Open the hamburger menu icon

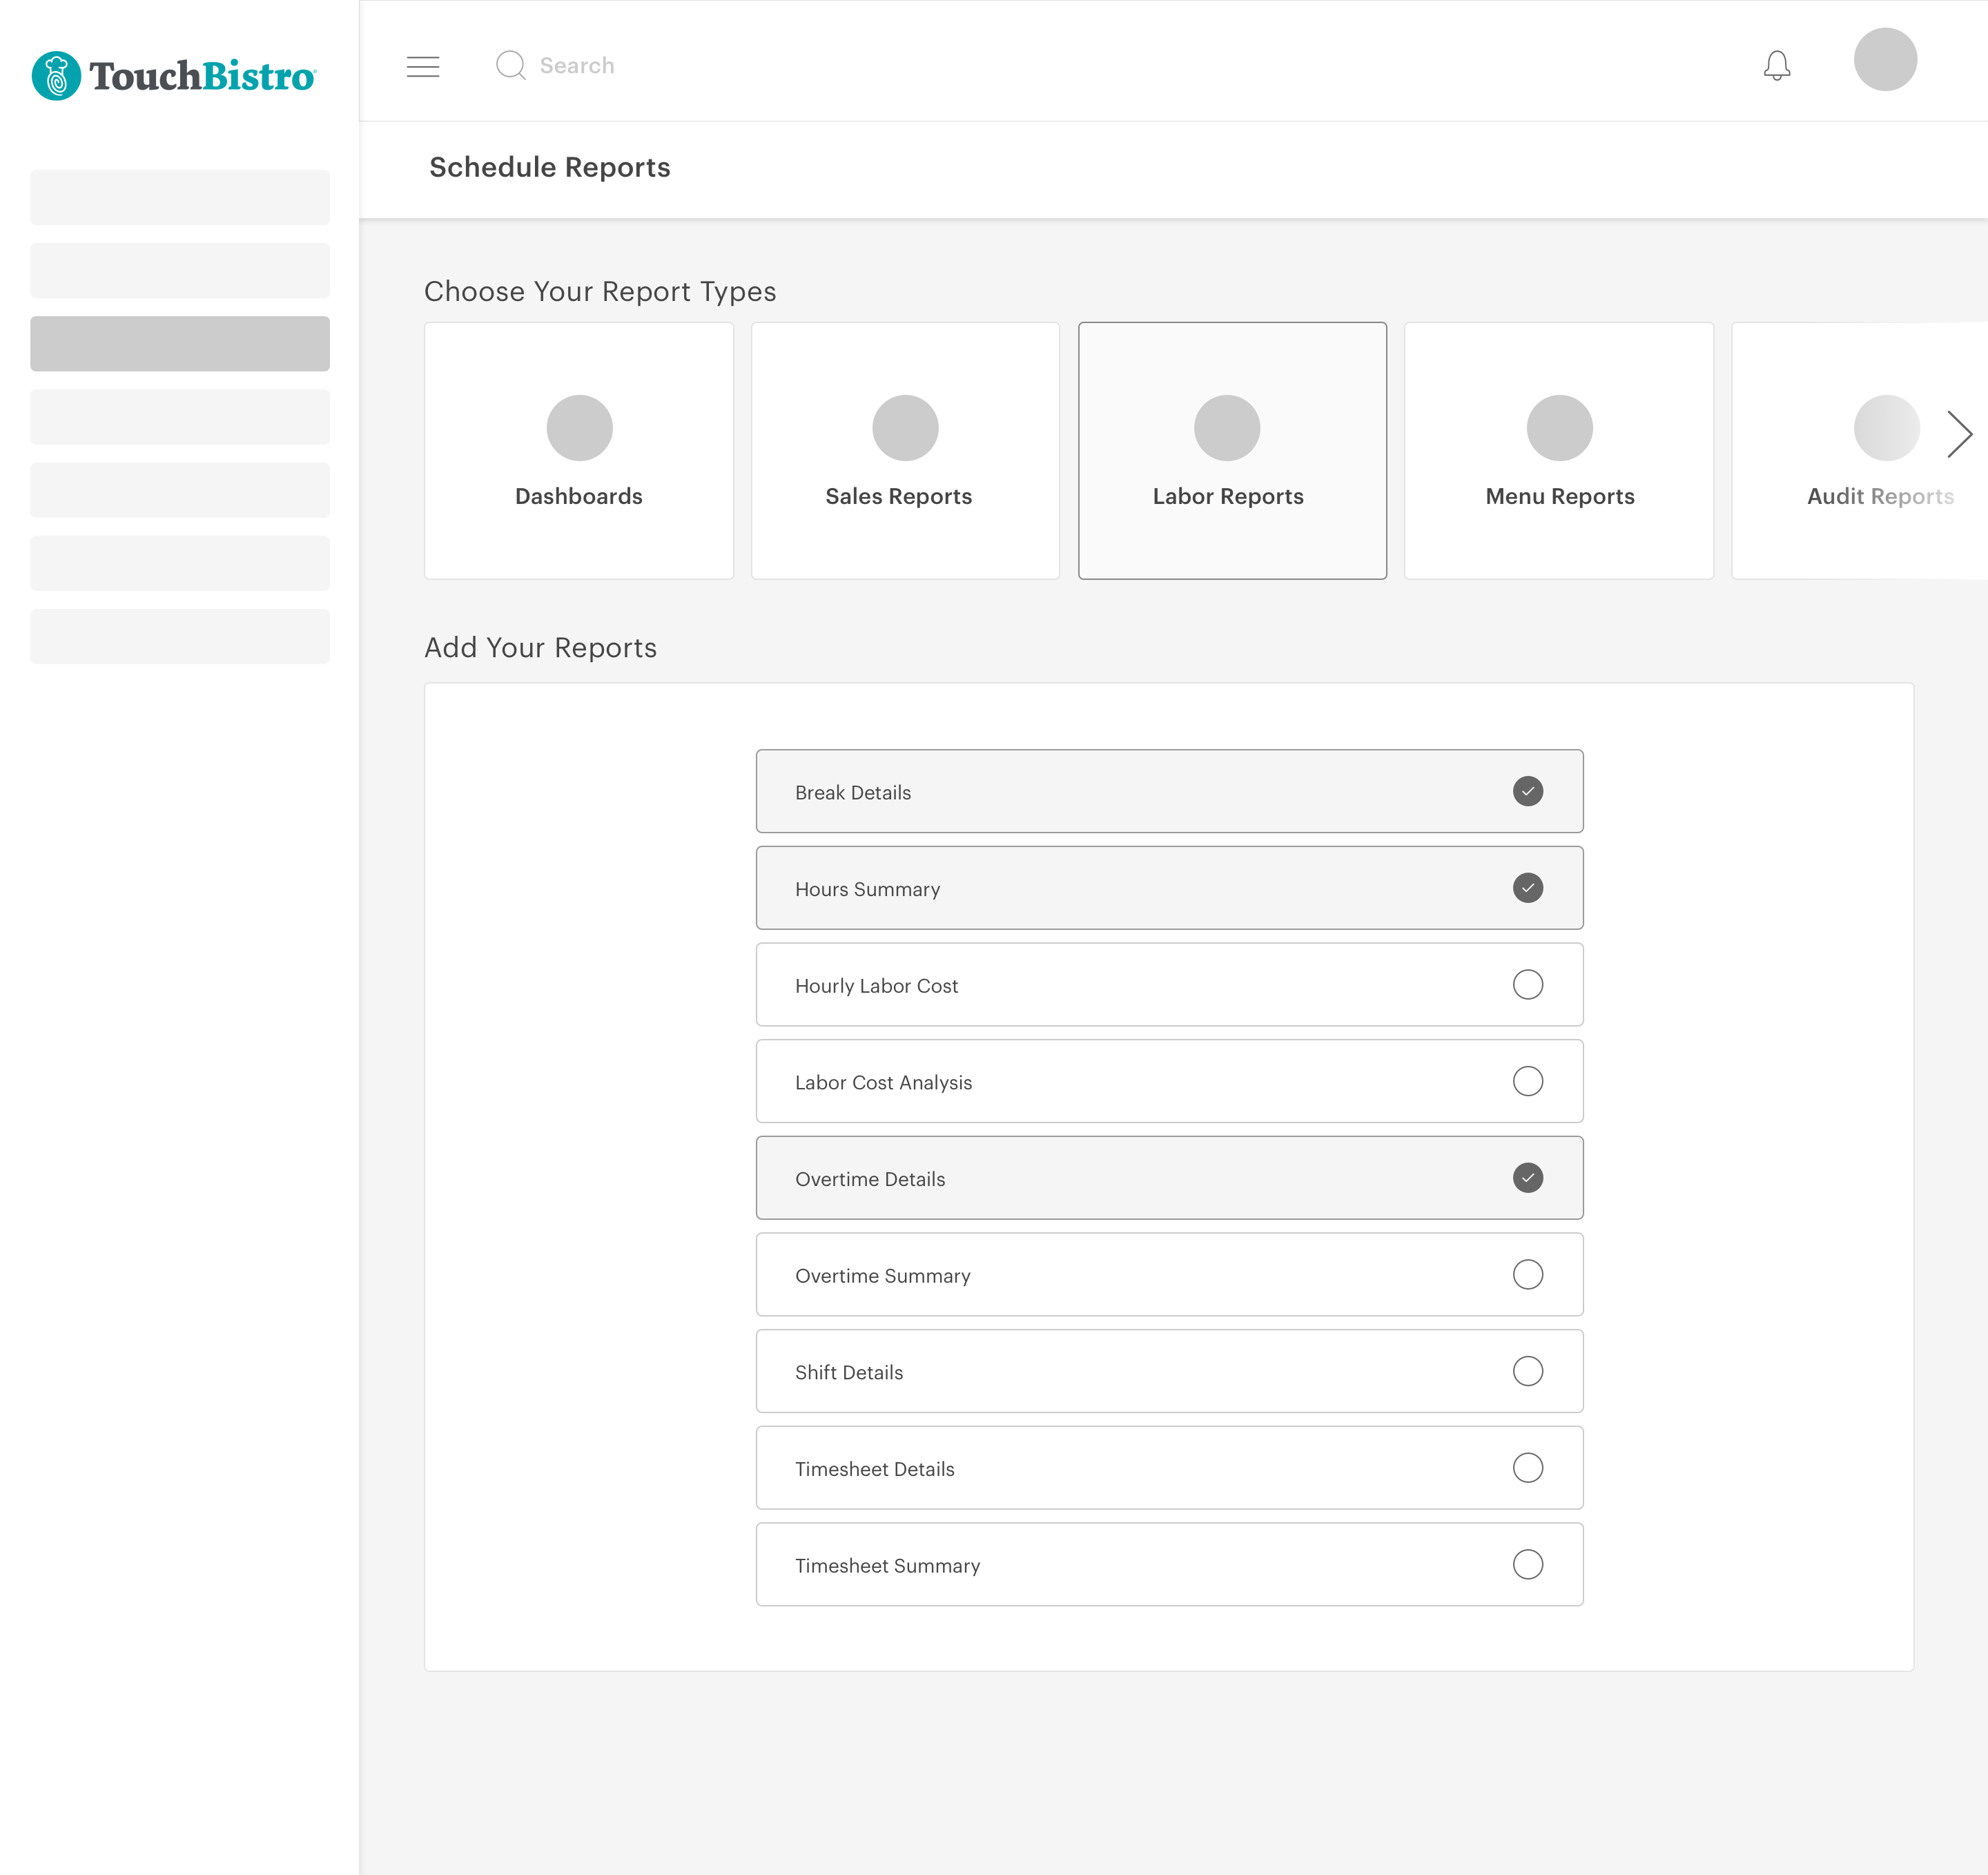(423, 66)
